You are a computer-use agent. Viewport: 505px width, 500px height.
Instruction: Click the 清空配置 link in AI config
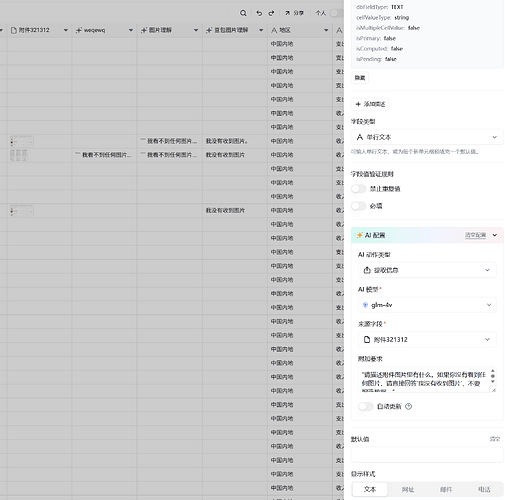475,235
